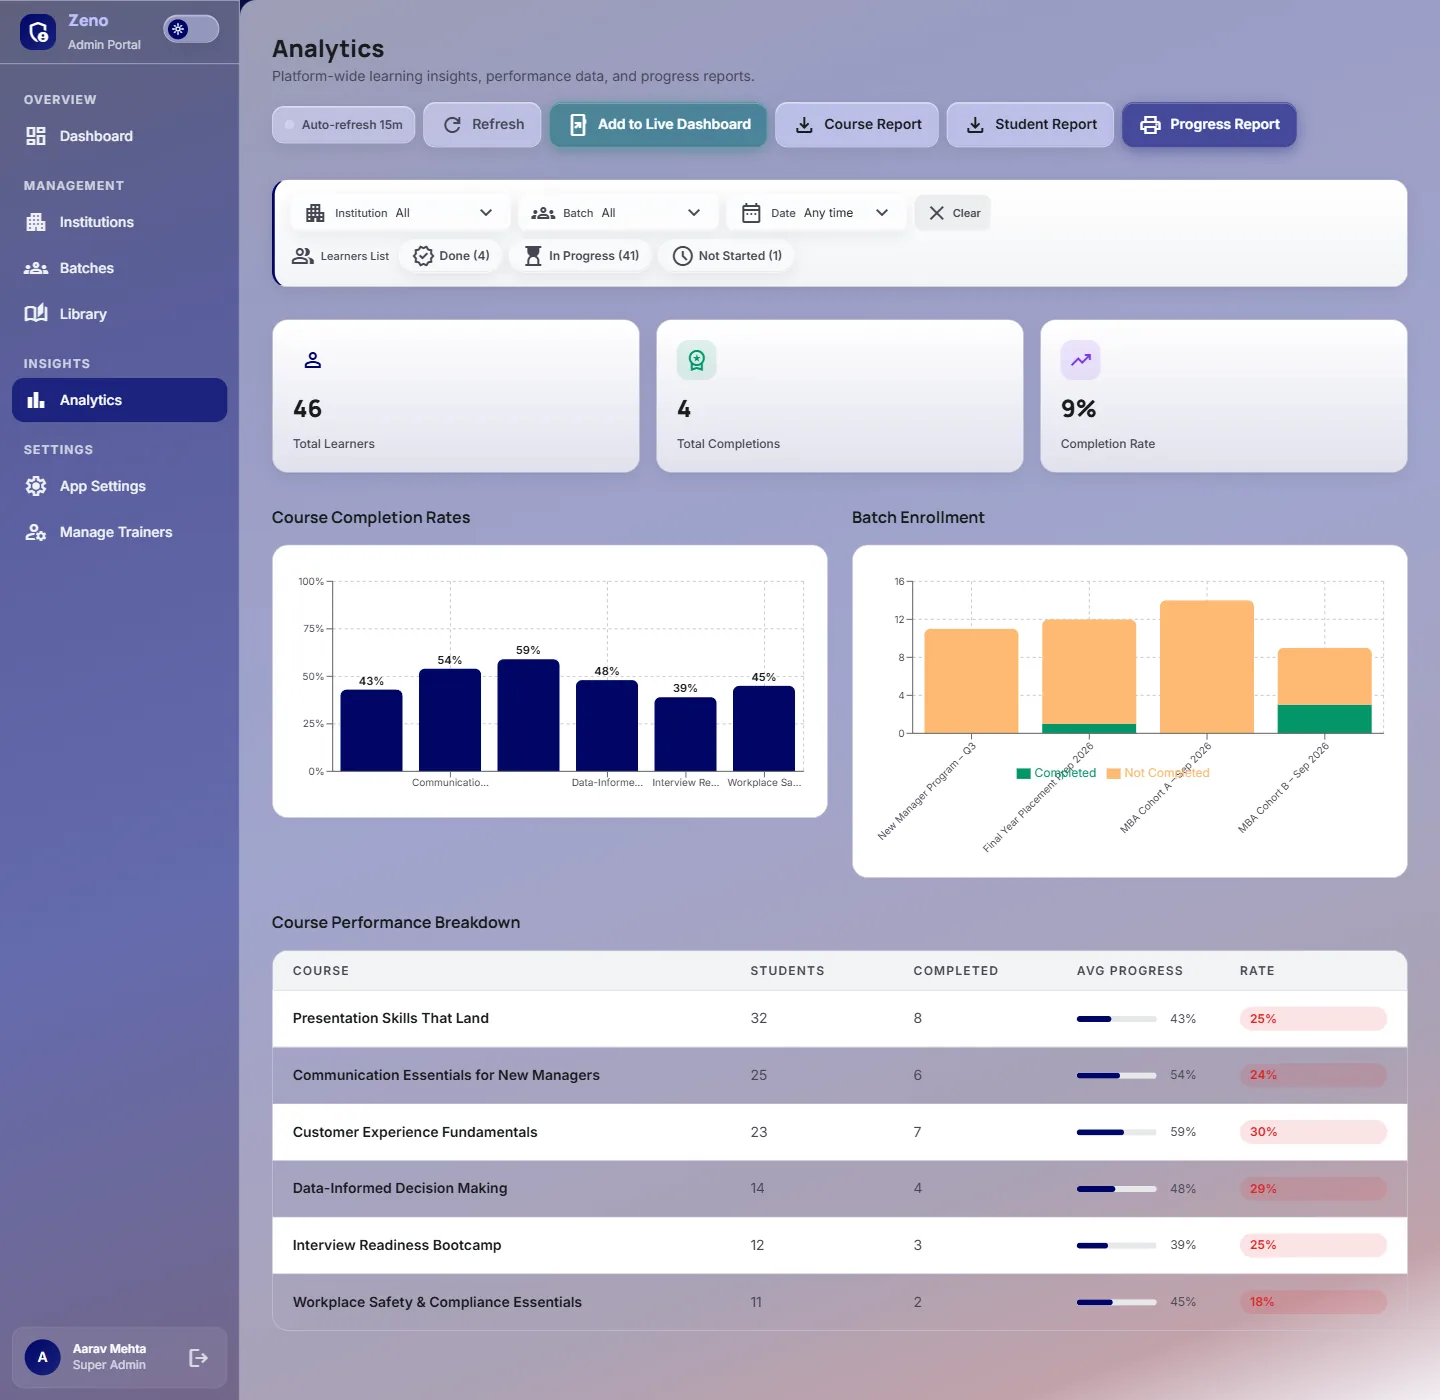Viewport: 1440px width, 1400px height.
Task: Toggle Auto-refresh 15m
Action: tap(343, 125)
